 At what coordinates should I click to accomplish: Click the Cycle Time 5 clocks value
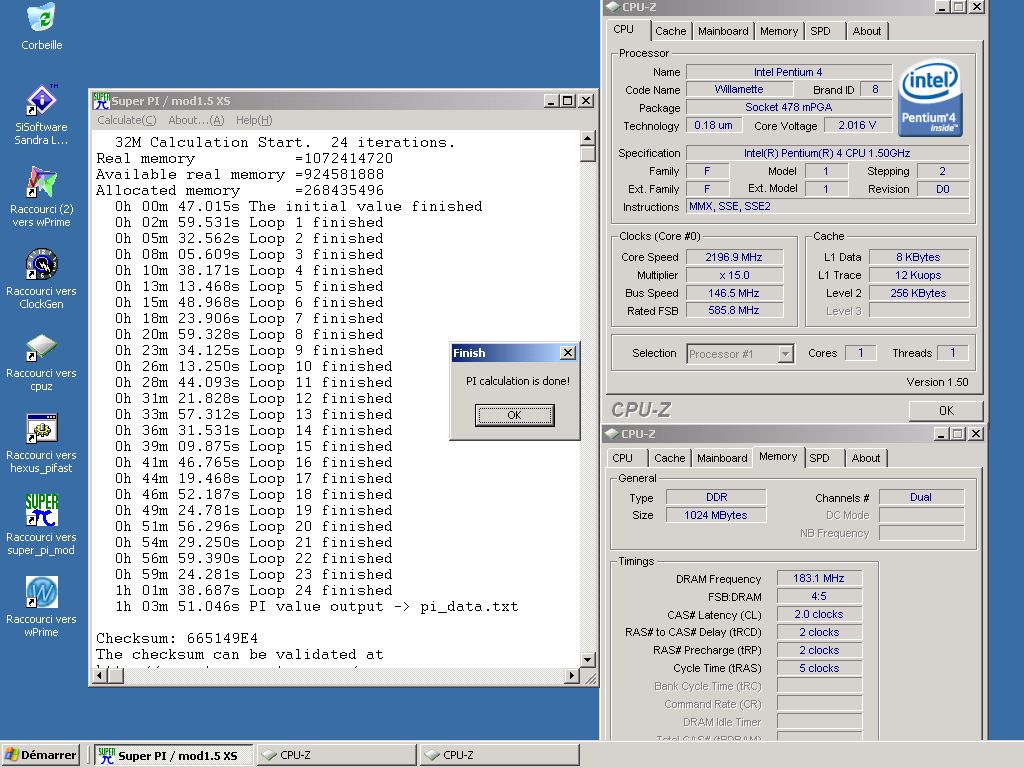point(819,669)
